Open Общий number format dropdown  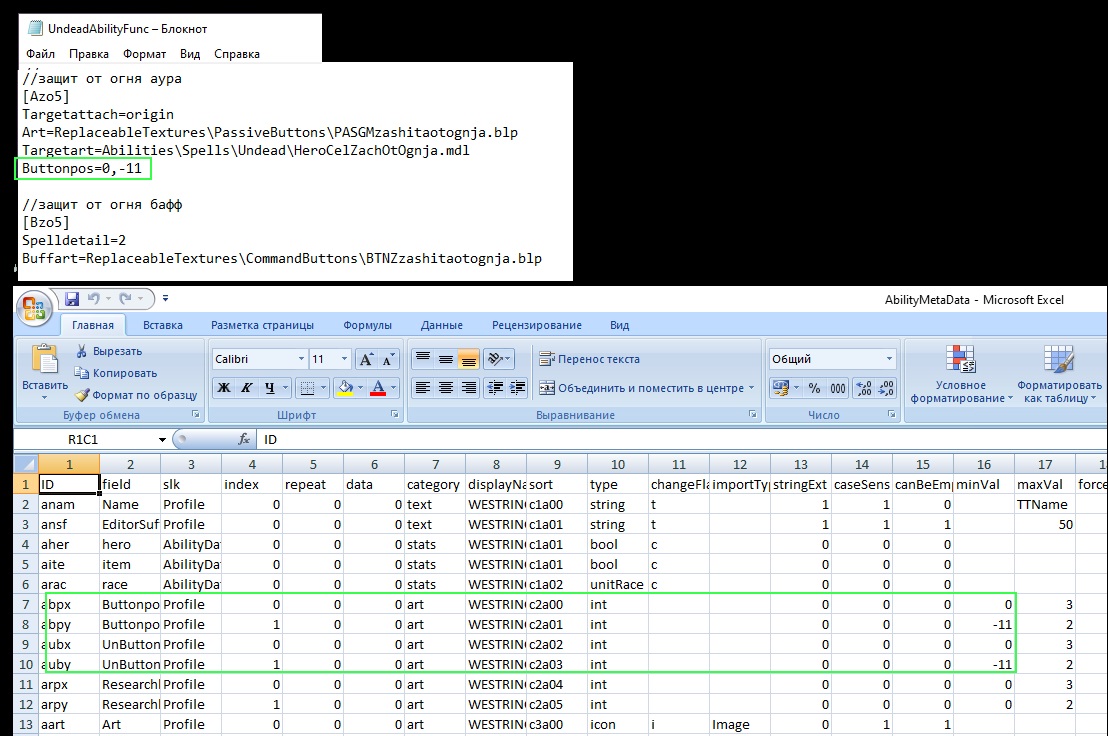[x=889, y=359]
